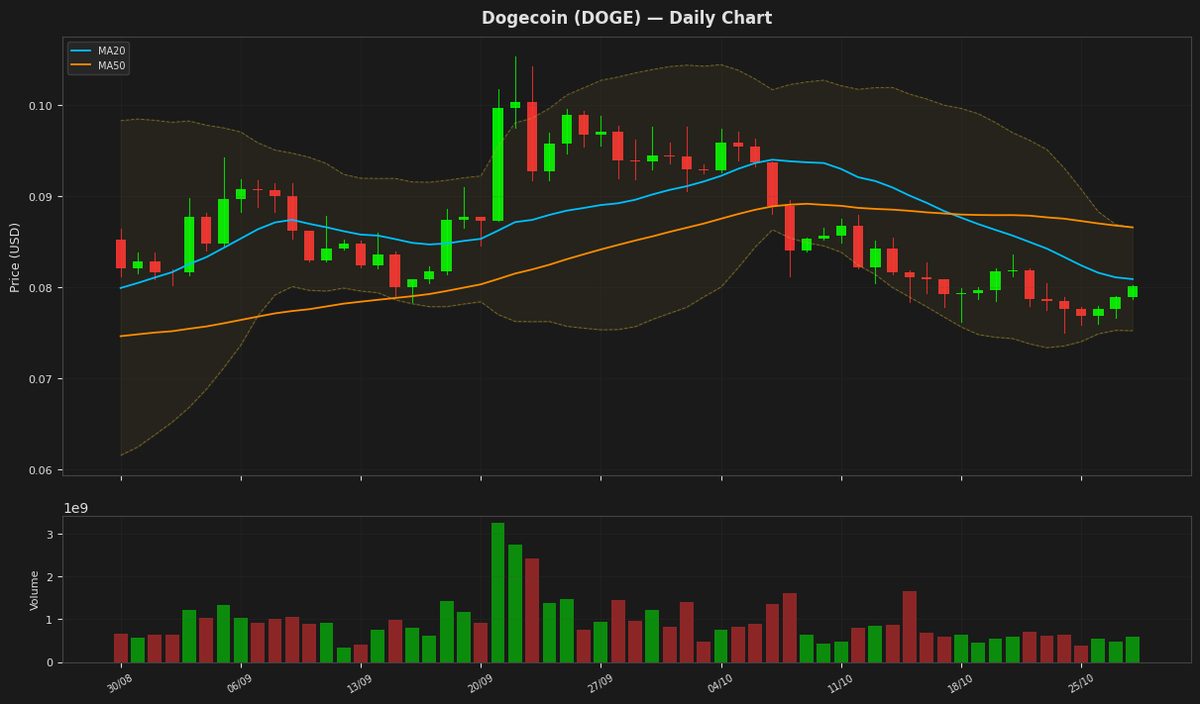Screen dimensions: 1200x704
Task: Click the volume axis tick 1
Action: (x=49, y=620)
